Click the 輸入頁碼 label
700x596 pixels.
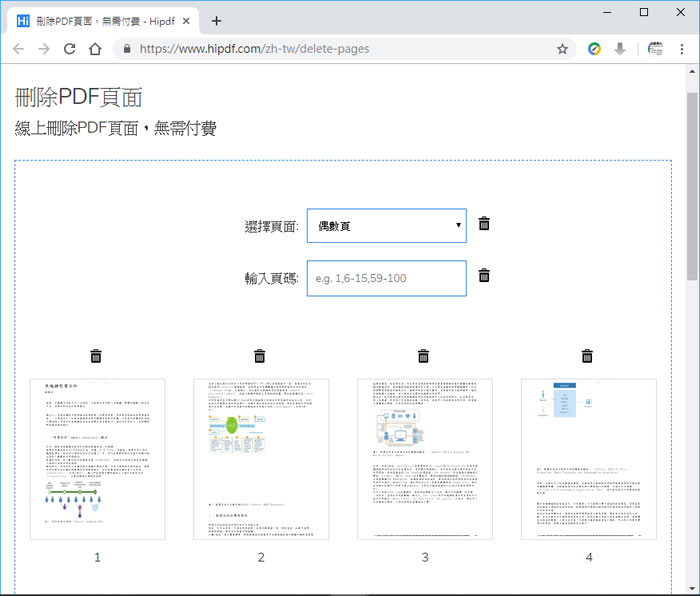[271, 279]
